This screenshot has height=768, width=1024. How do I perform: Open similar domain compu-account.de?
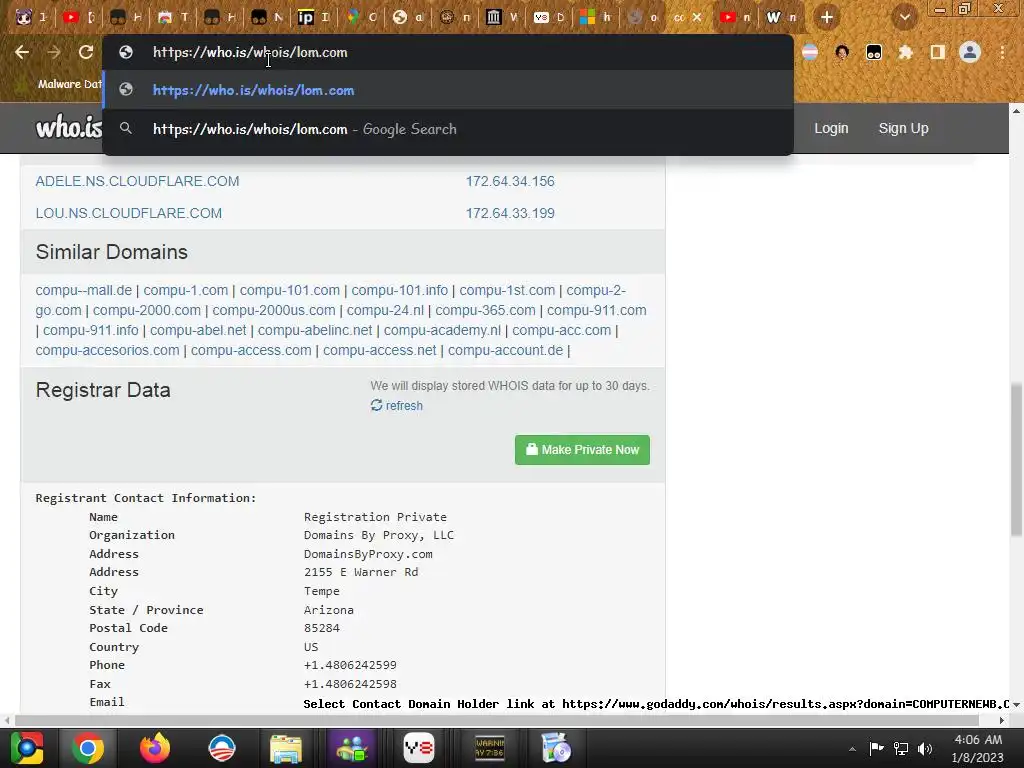pyautogui.click(x=505, y=350)
